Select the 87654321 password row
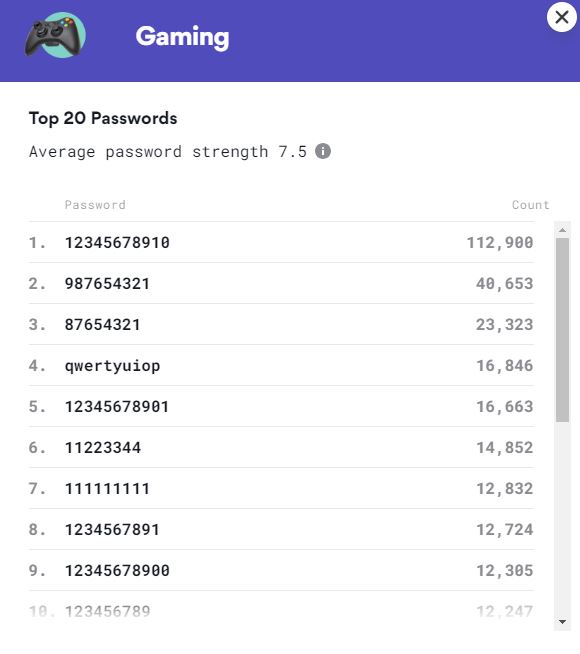Image resolution: width=580 pixels, height=654 pixels. tap(281, 324)
